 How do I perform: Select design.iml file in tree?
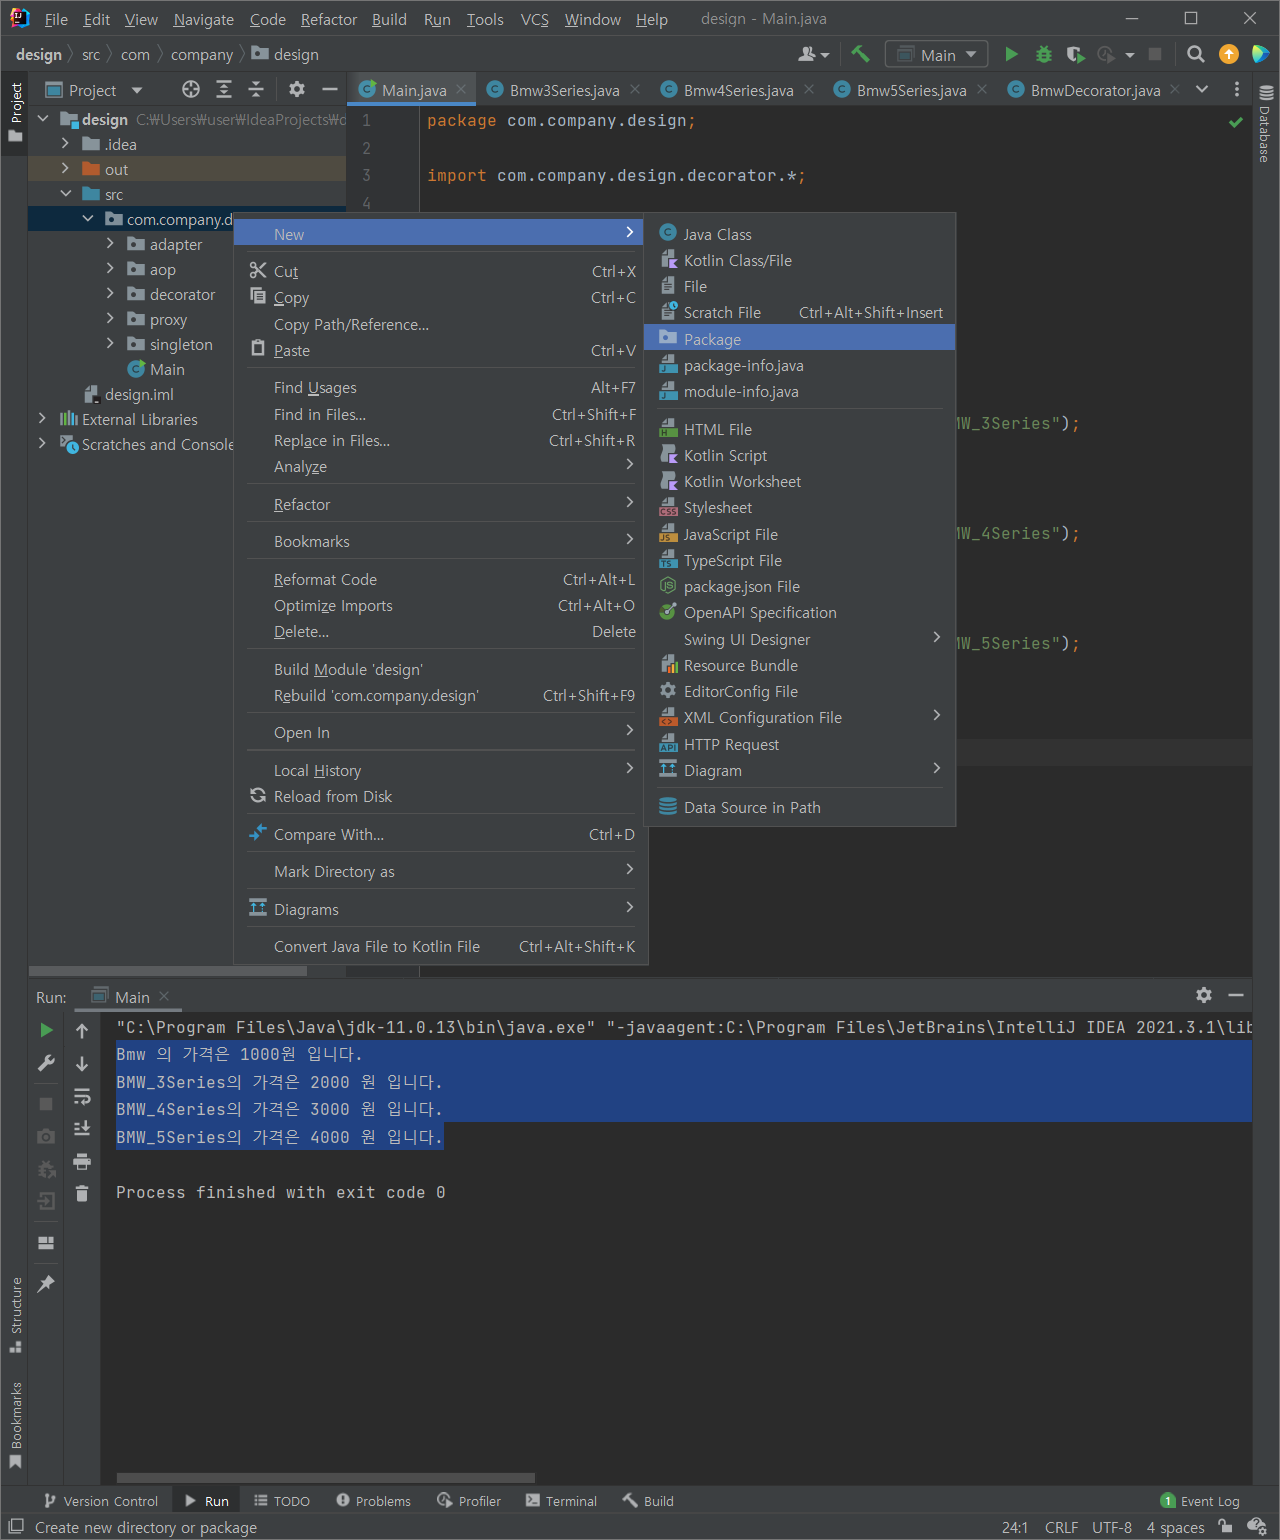pos(129,394)
